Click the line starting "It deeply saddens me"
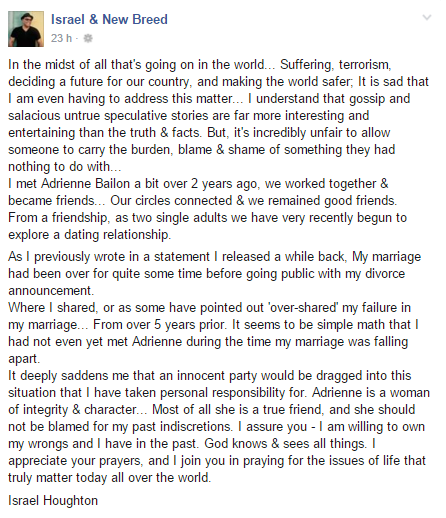The width and height of the screenshot is (446, 518). (x=209, y=376)
